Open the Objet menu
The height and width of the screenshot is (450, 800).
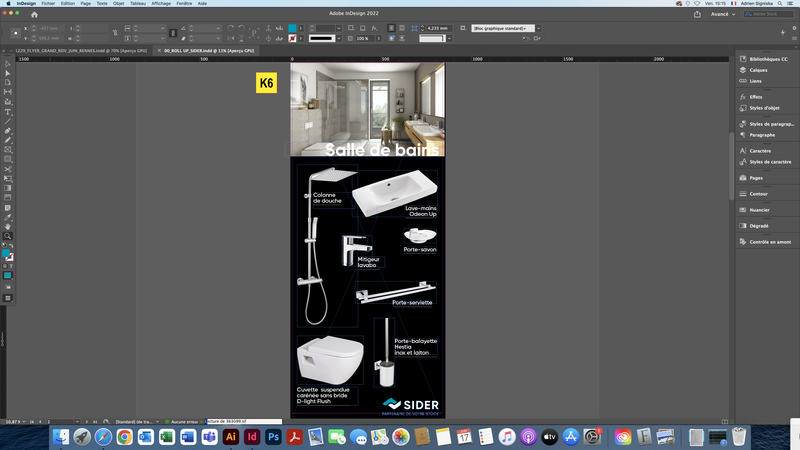[x=118, y=4]
